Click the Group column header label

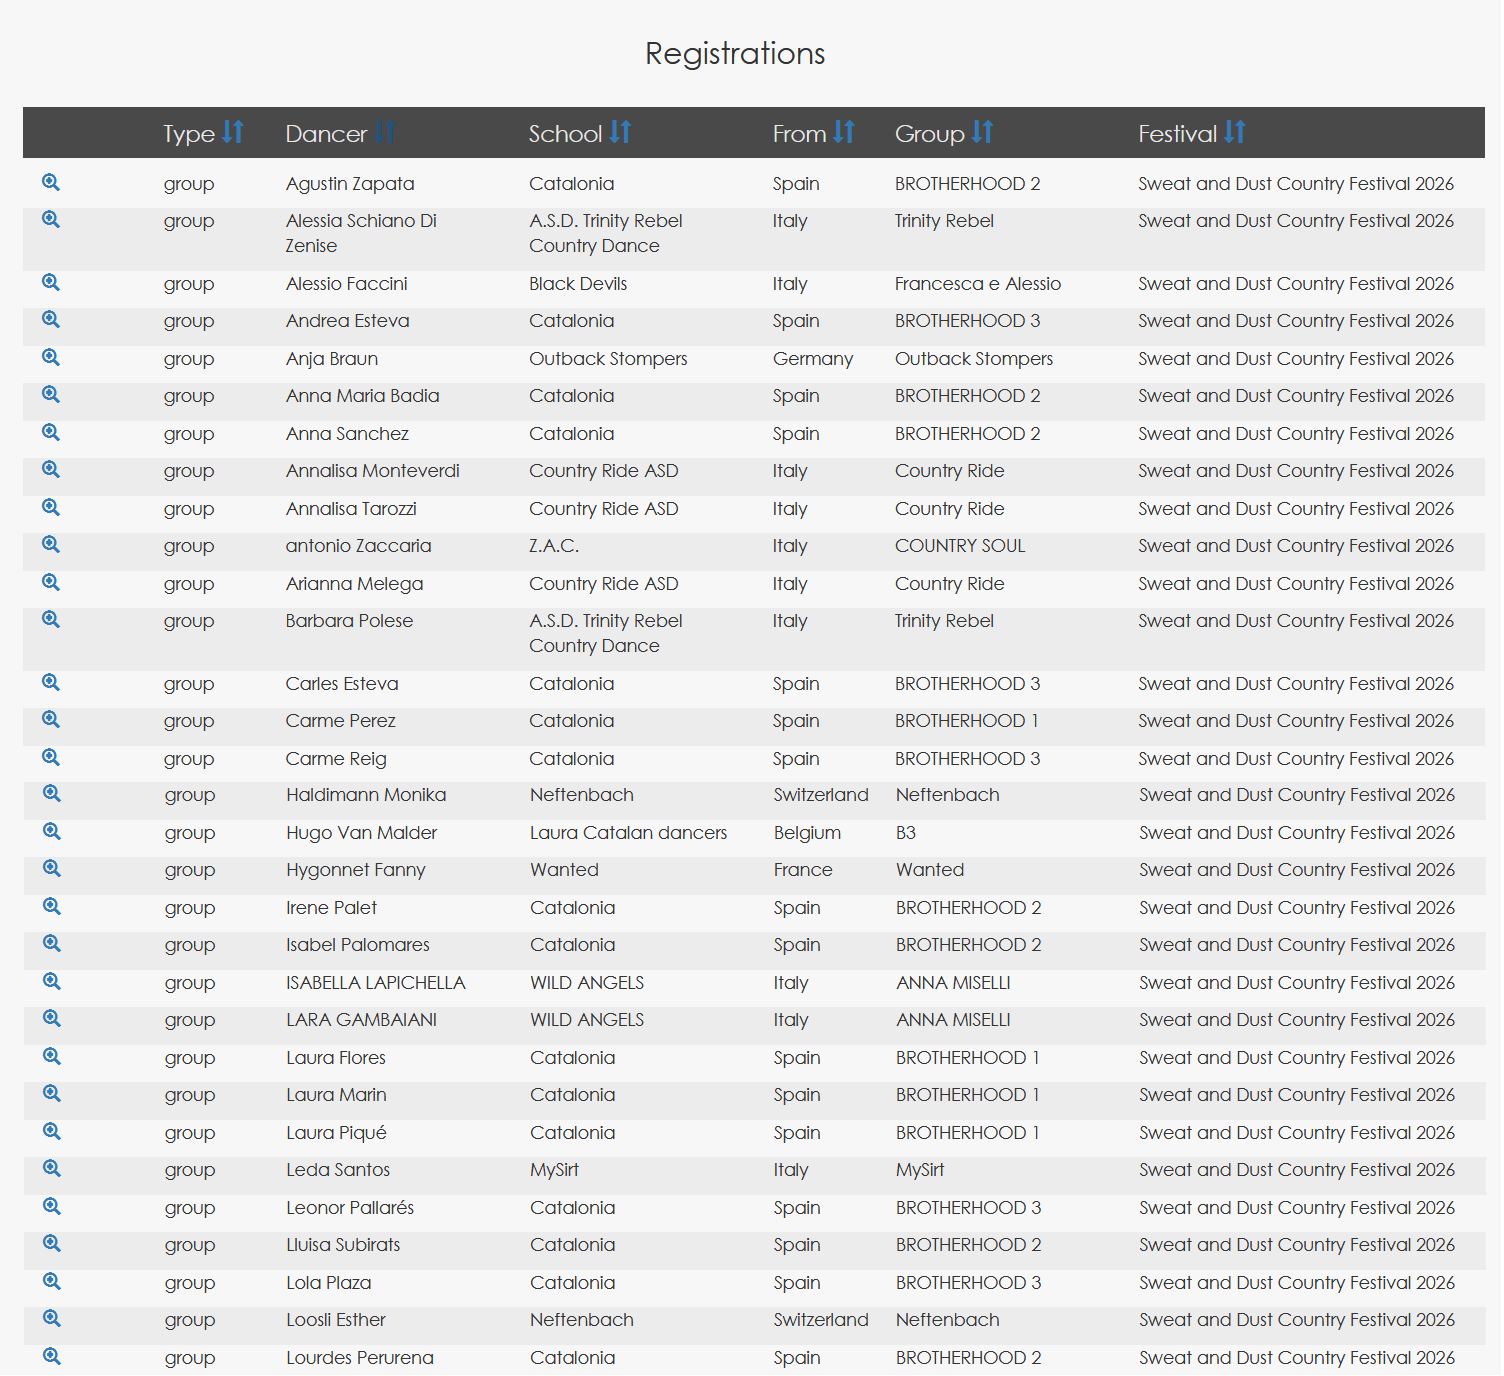click(x=929, y=134)
